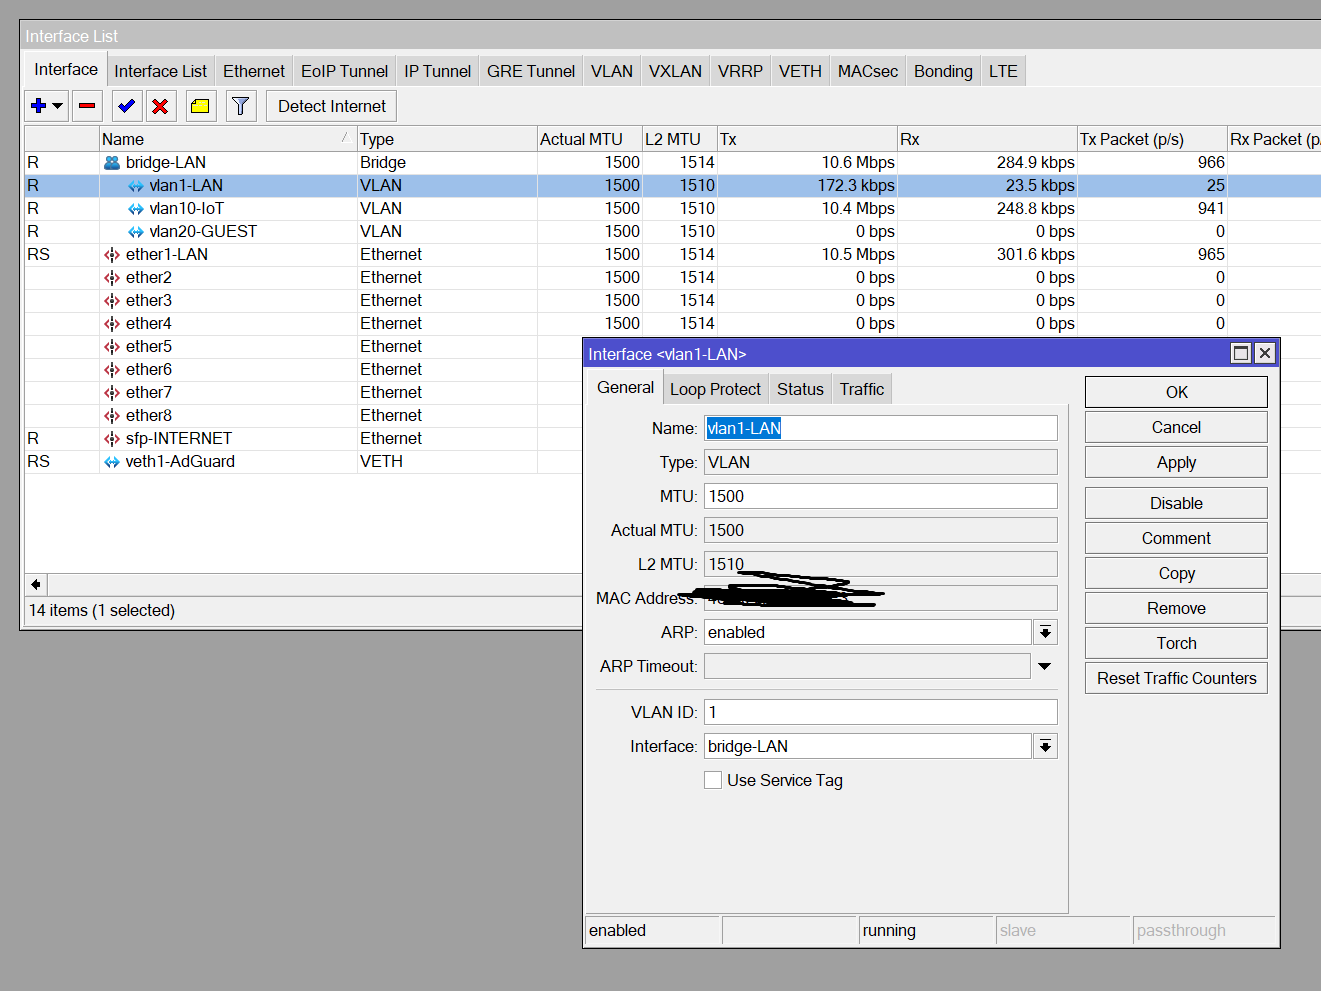Click the ether8 ethernet icon
Image resolution: width=1321 pixels, height=991 pixels.
pyautogui.click(x=112, y=416)
